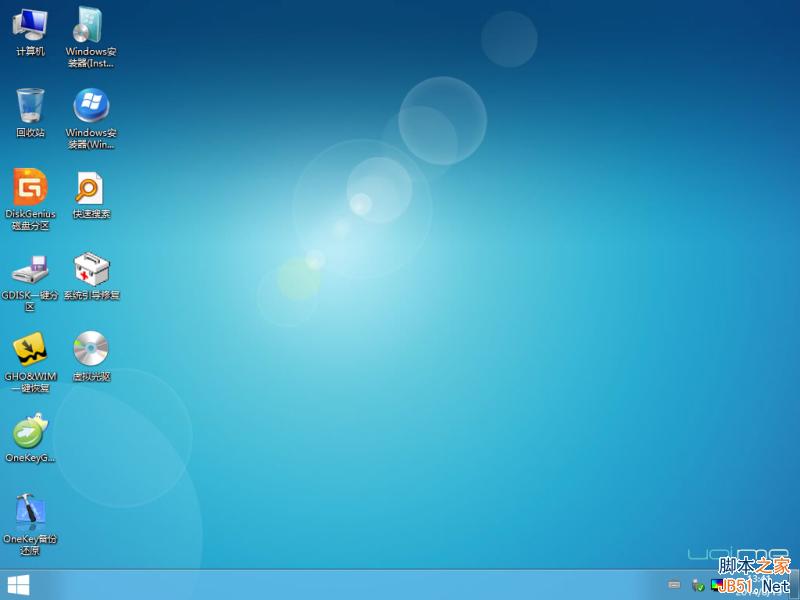Click the safely remove hardware tray icon
800x600 pixels.
pyautogui.click(x=697, y=585)
